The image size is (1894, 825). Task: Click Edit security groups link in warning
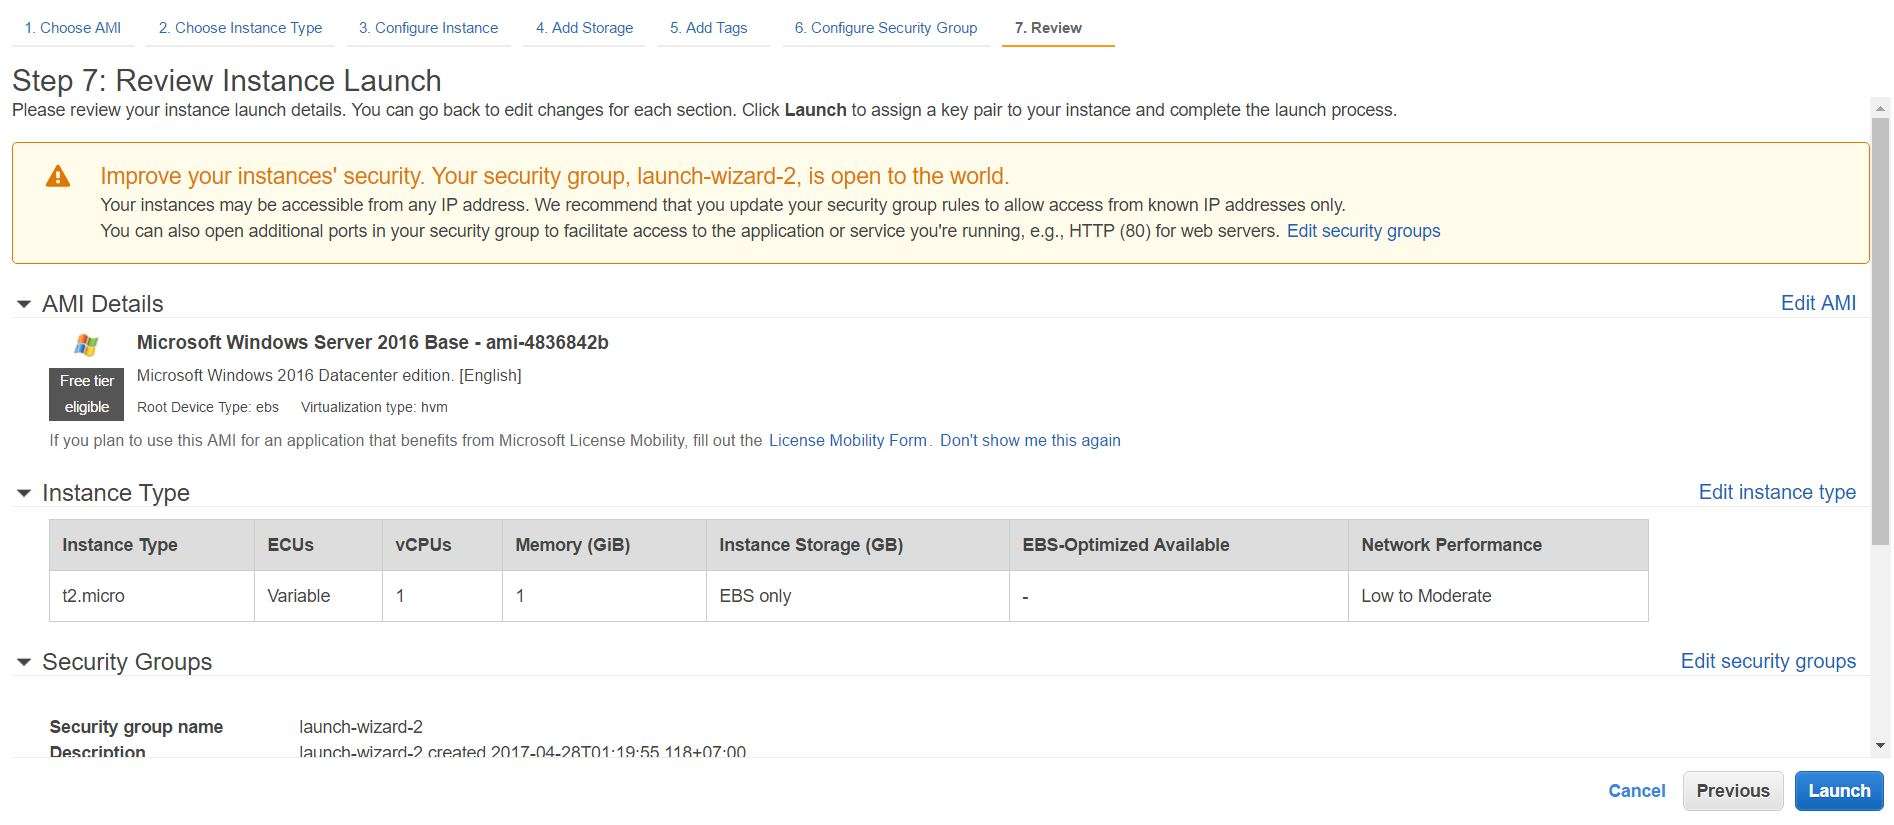coord(1363,231)
